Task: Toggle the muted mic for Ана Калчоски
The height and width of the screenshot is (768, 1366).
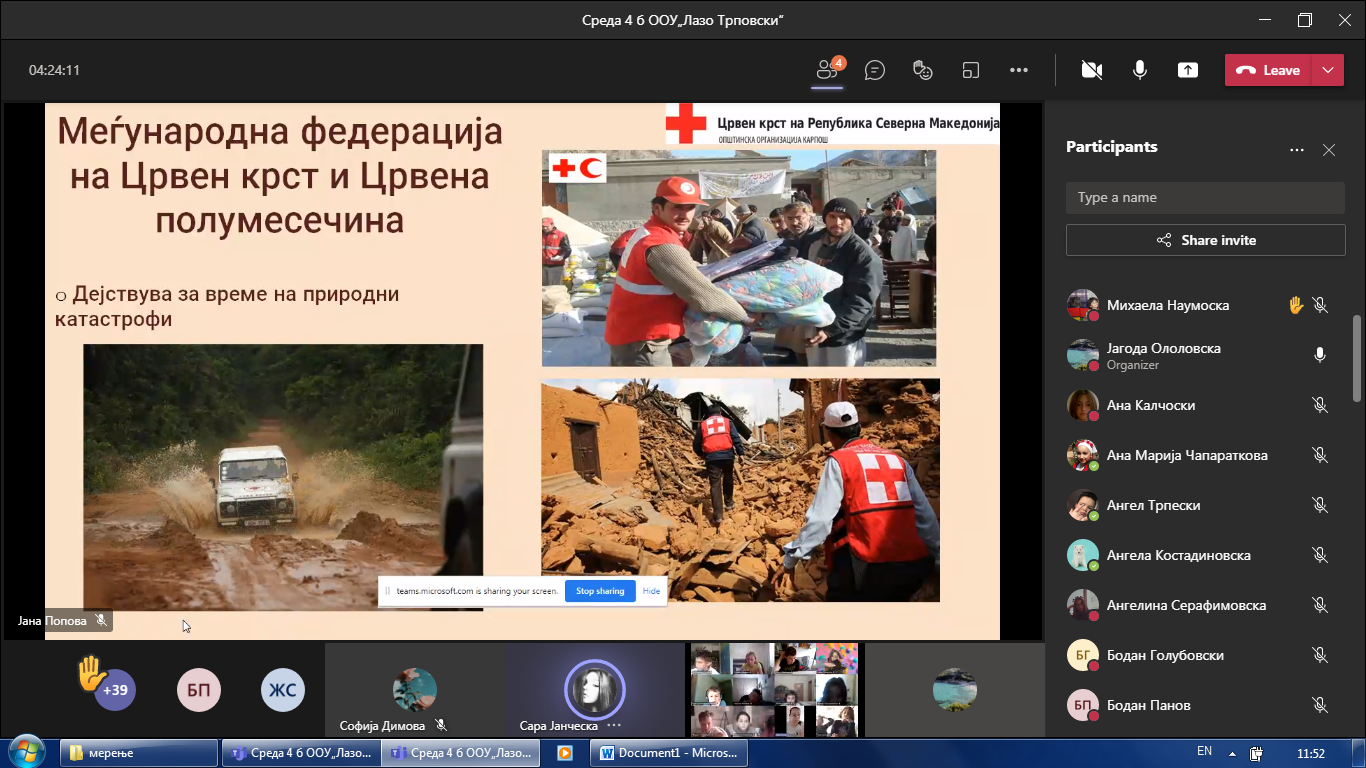Action: click(x=1320, y=405)
